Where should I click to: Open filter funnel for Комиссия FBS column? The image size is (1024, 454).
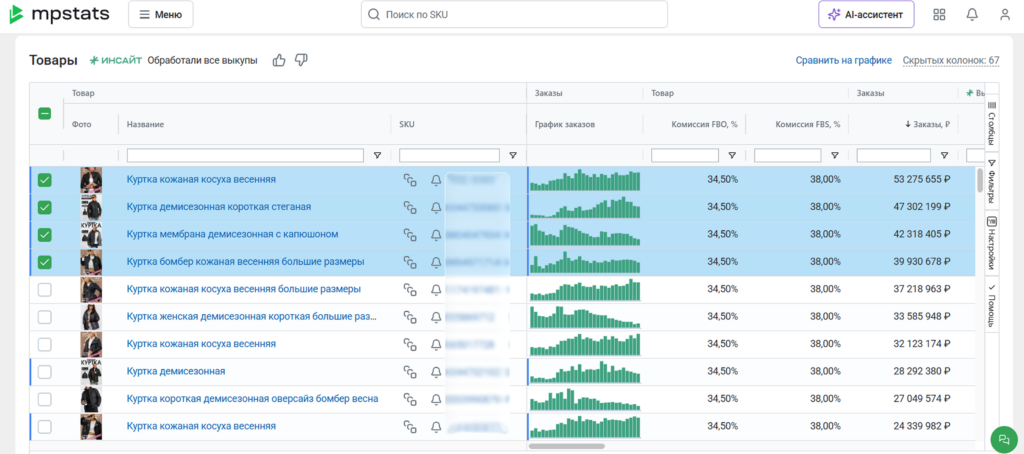(835, 155)
